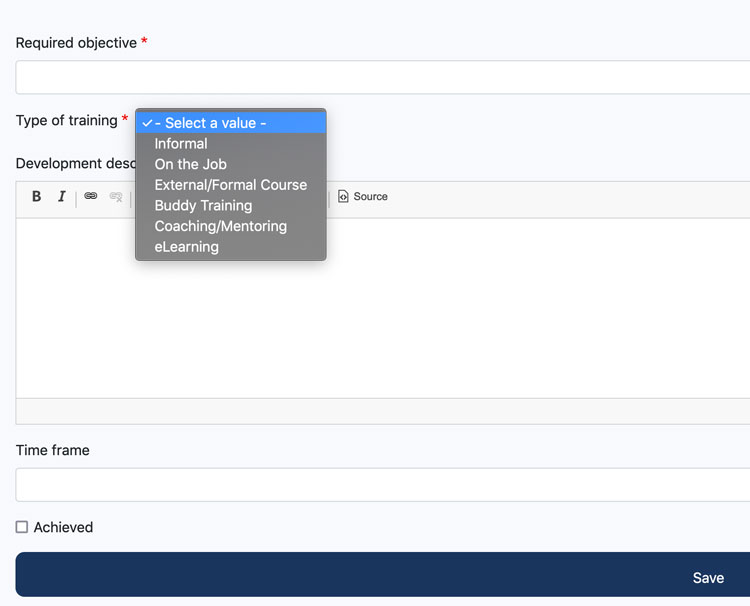The width and height of the screenshot is (750, 606).
Task: Click the unlink icon in toolbar
Action: point(116,197)
